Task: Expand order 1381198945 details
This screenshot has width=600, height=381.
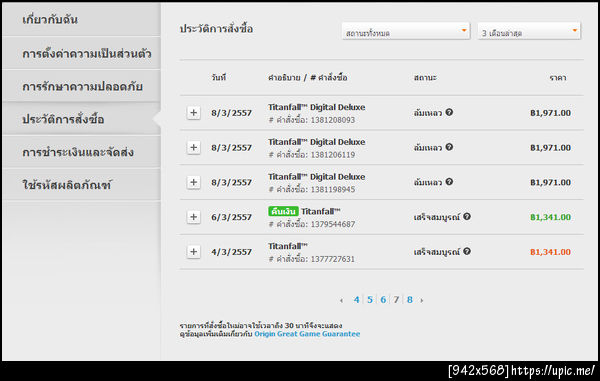Action: [x=194, y=182]
